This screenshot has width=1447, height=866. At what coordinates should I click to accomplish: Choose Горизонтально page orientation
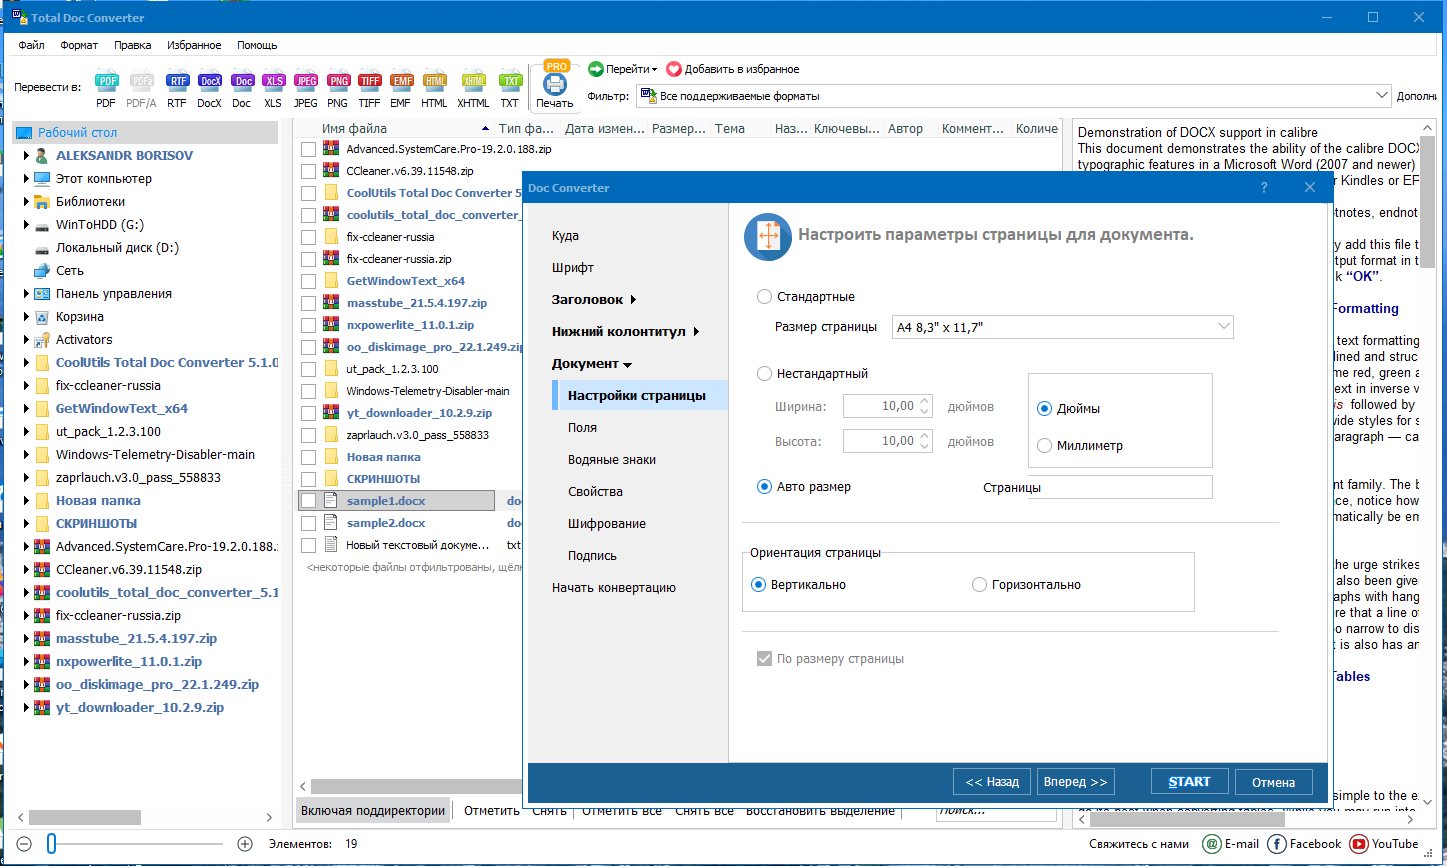point(980,585)
